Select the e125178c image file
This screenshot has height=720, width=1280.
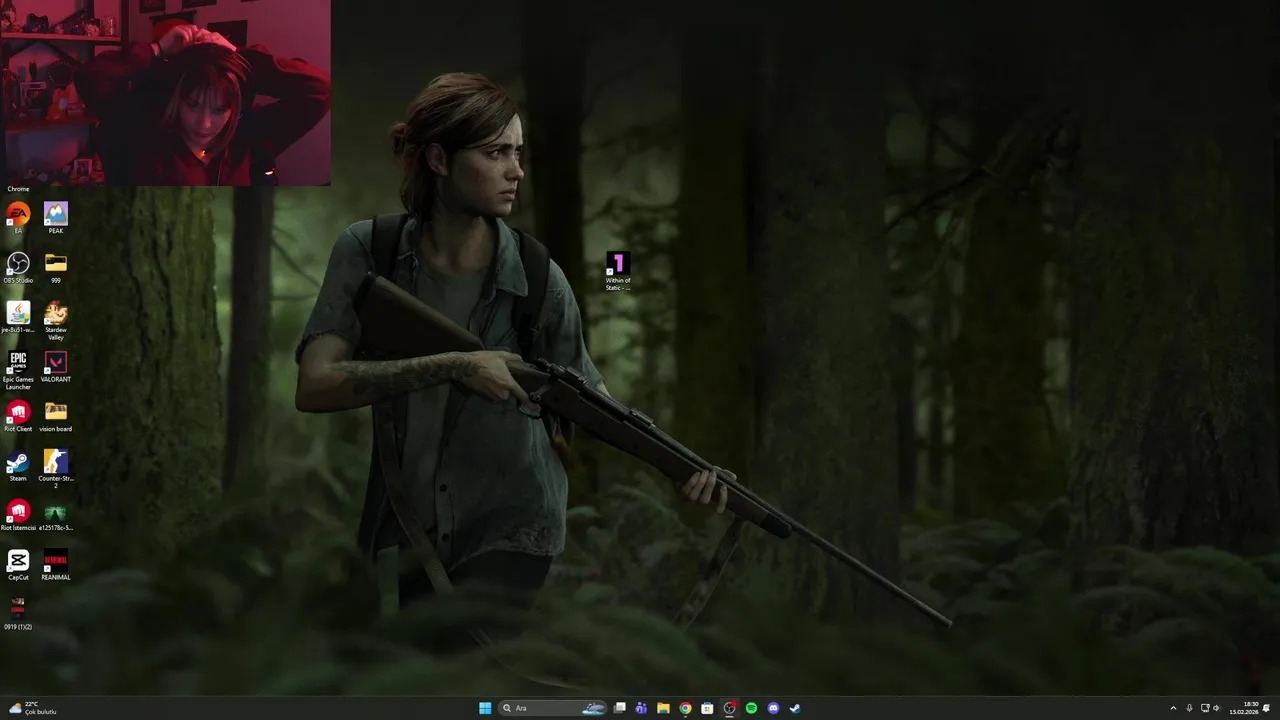coord(56,515)
